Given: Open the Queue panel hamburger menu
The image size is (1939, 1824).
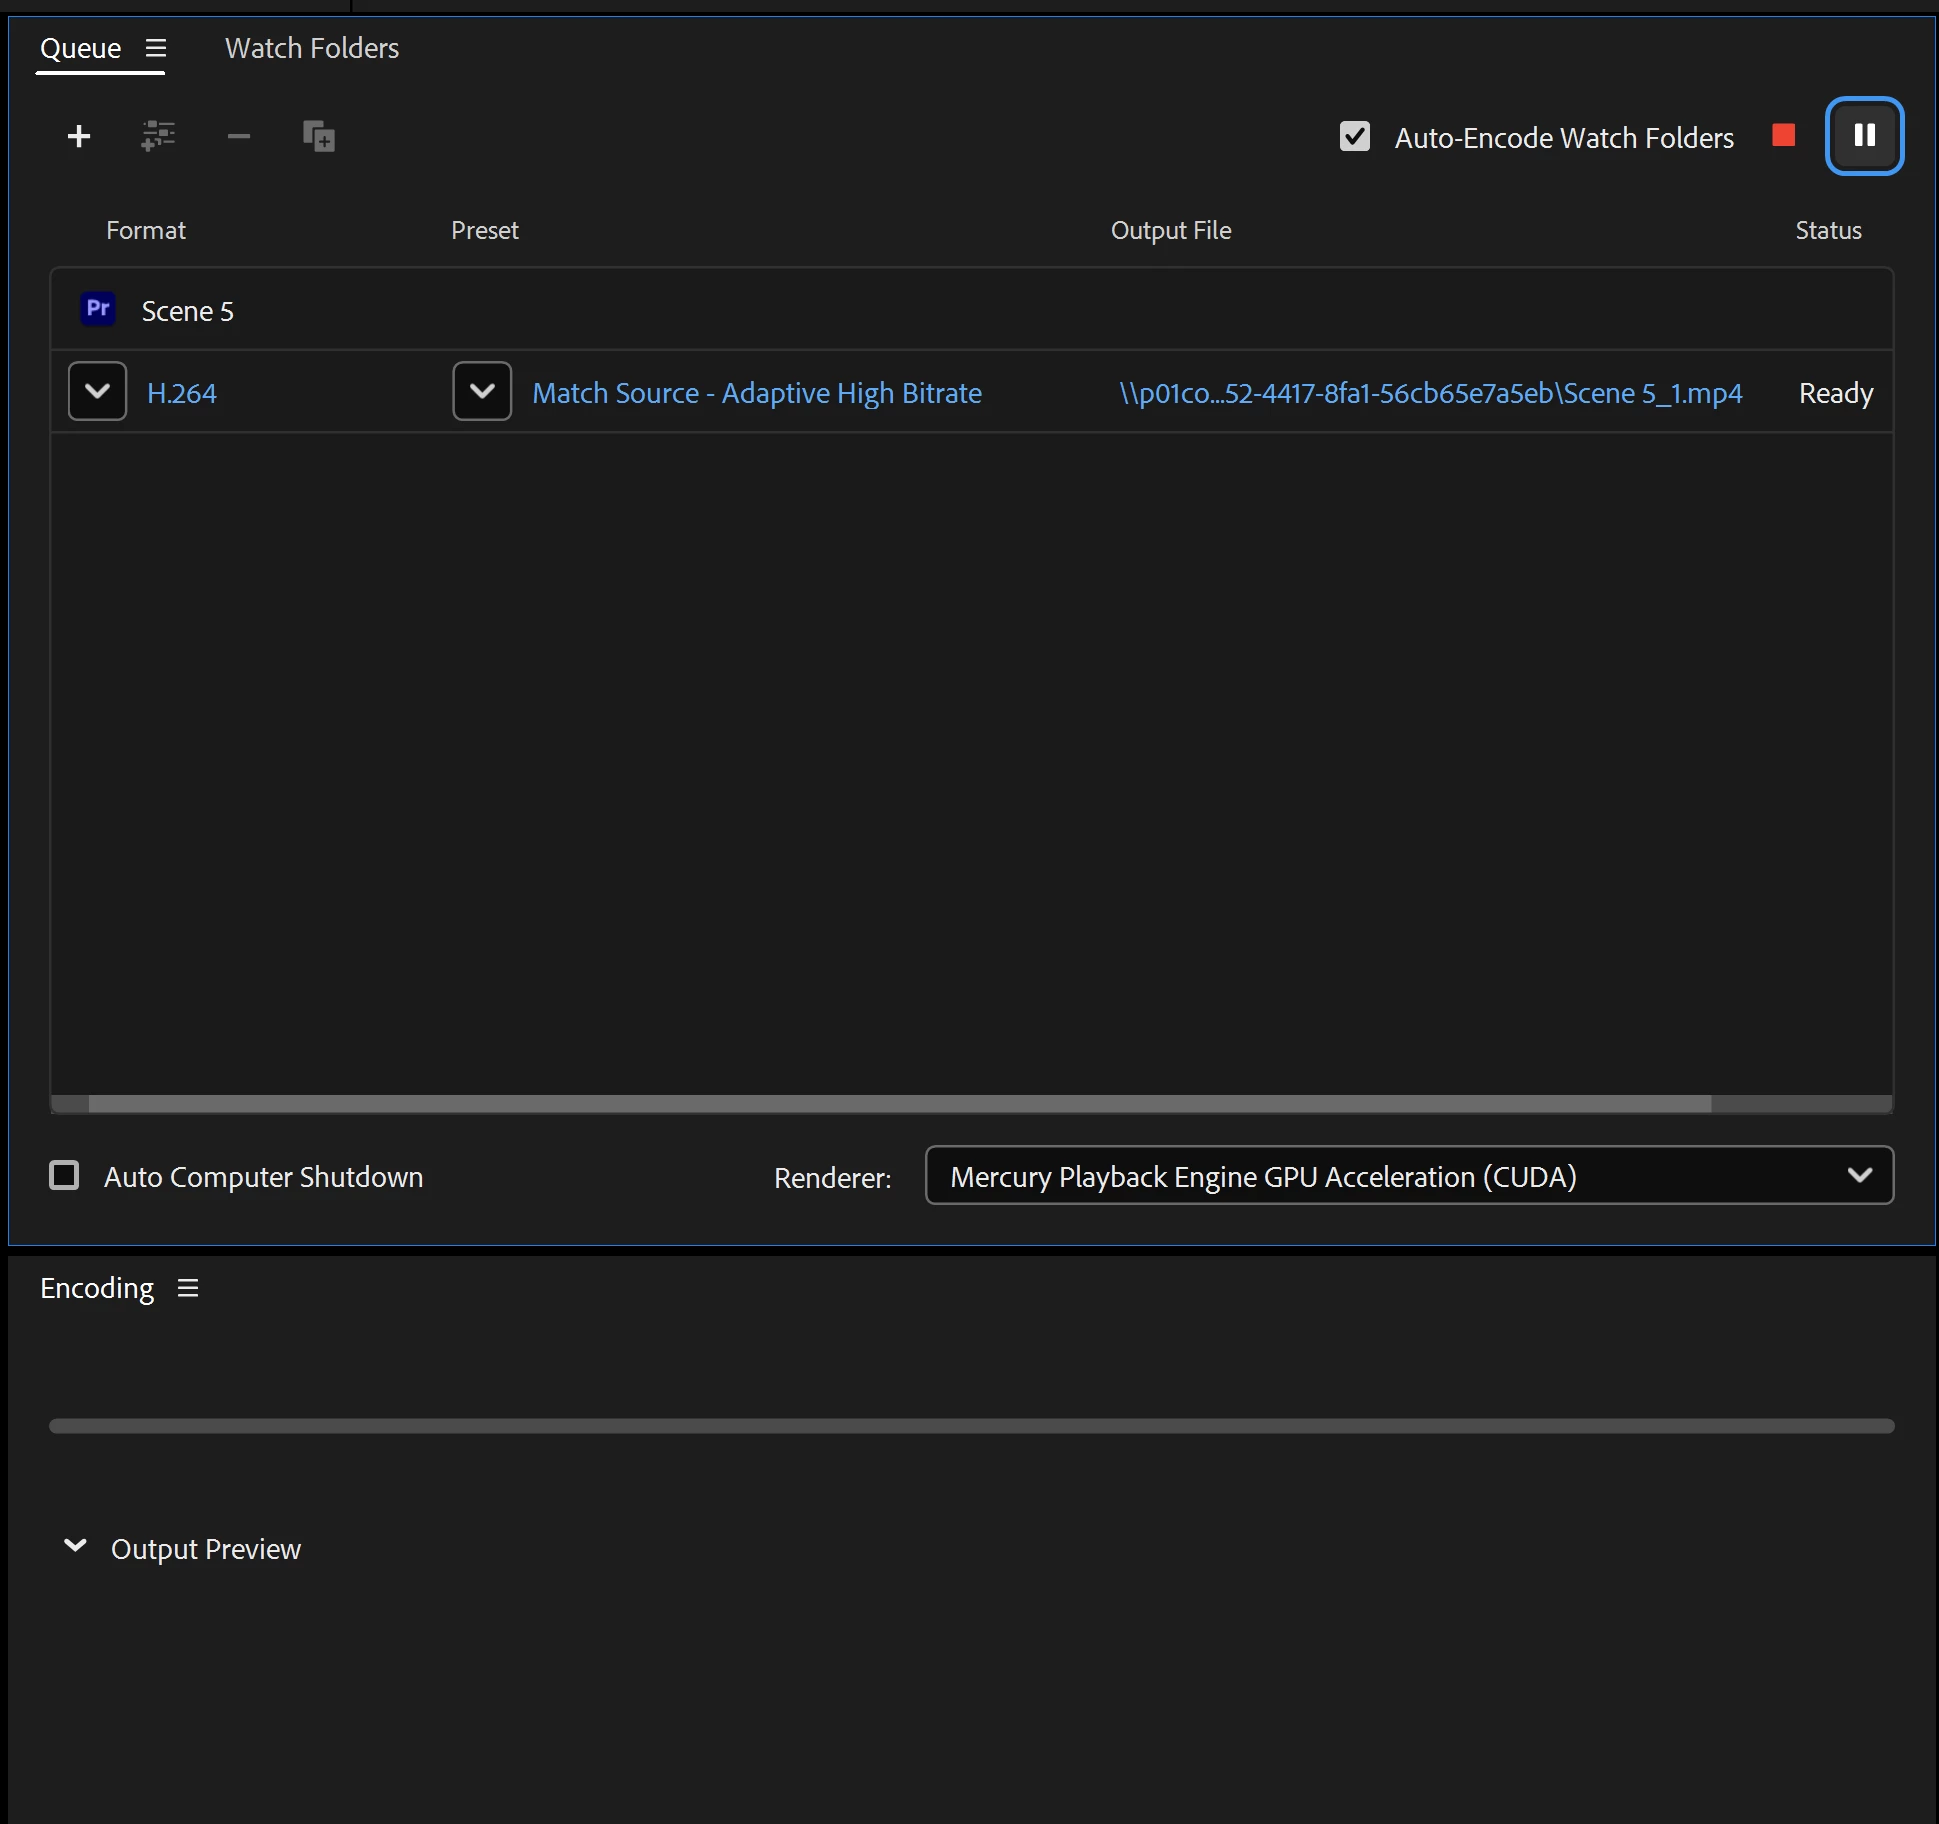Looking at the screenshot, I should pyautogui.click(x=155, y=48).
